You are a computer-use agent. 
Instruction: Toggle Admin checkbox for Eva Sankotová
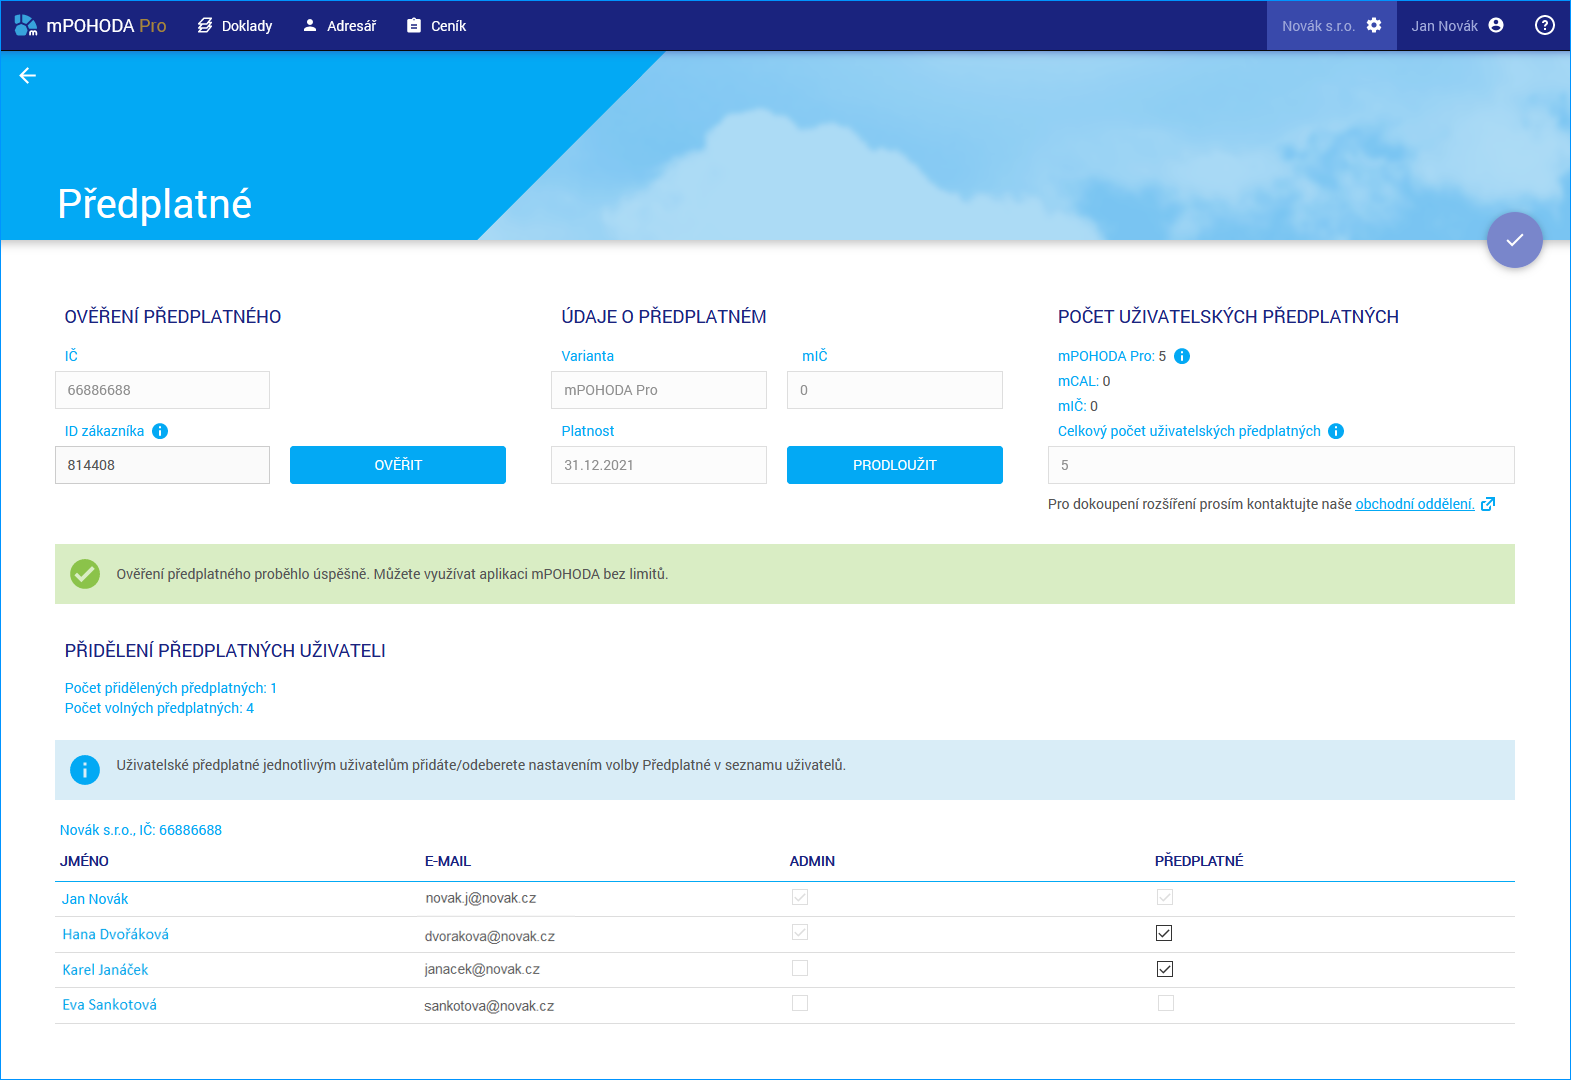pyautogui.click(x=800, y=1003)
